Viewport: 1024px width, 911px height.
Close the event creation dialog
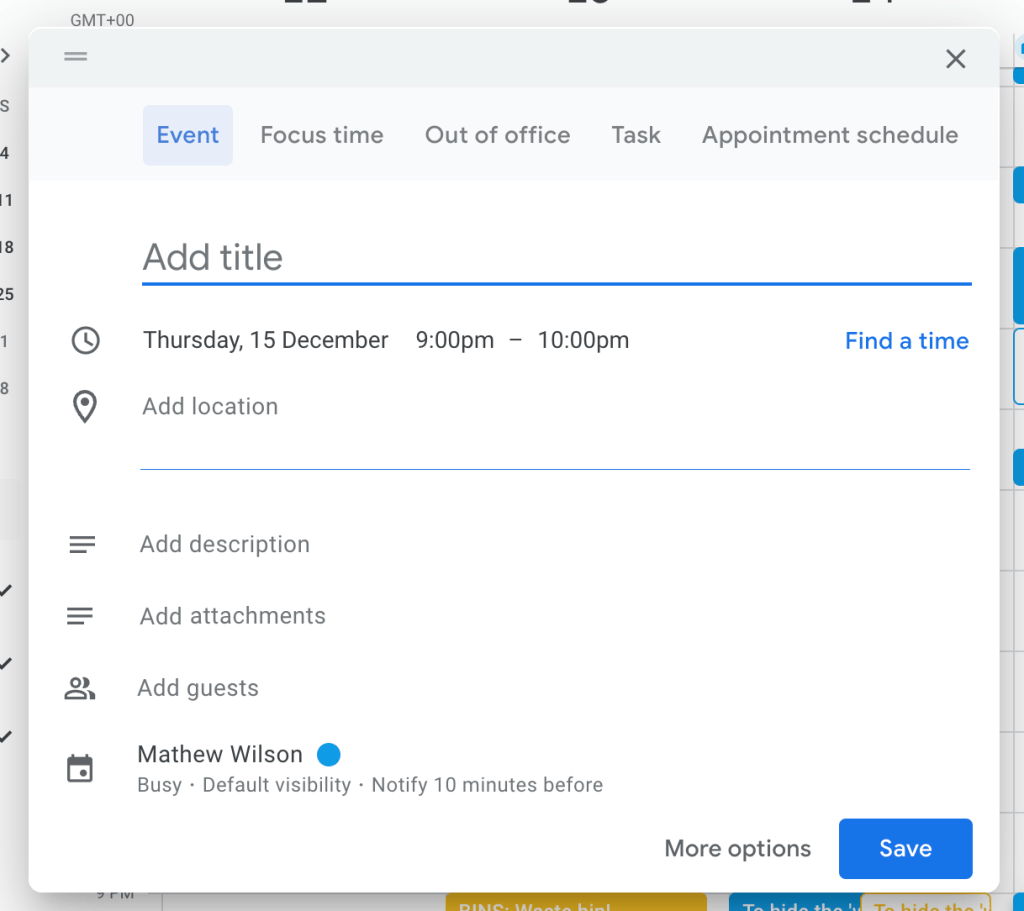955,59
